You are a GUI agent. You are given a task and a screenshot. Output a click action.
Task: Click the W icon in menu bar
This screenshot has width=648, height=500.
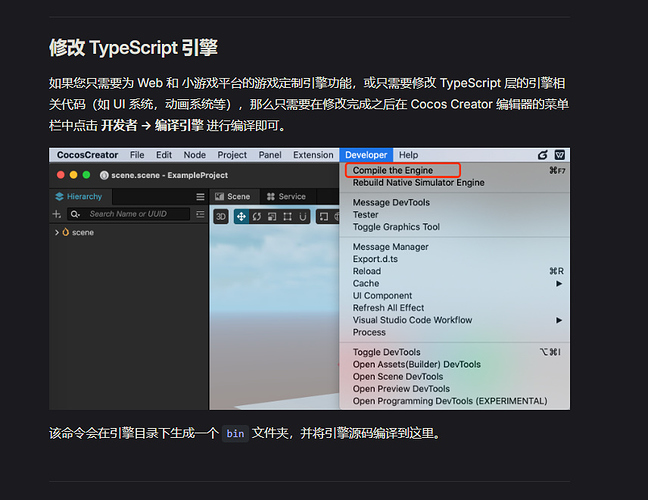(x=560, y=155)
